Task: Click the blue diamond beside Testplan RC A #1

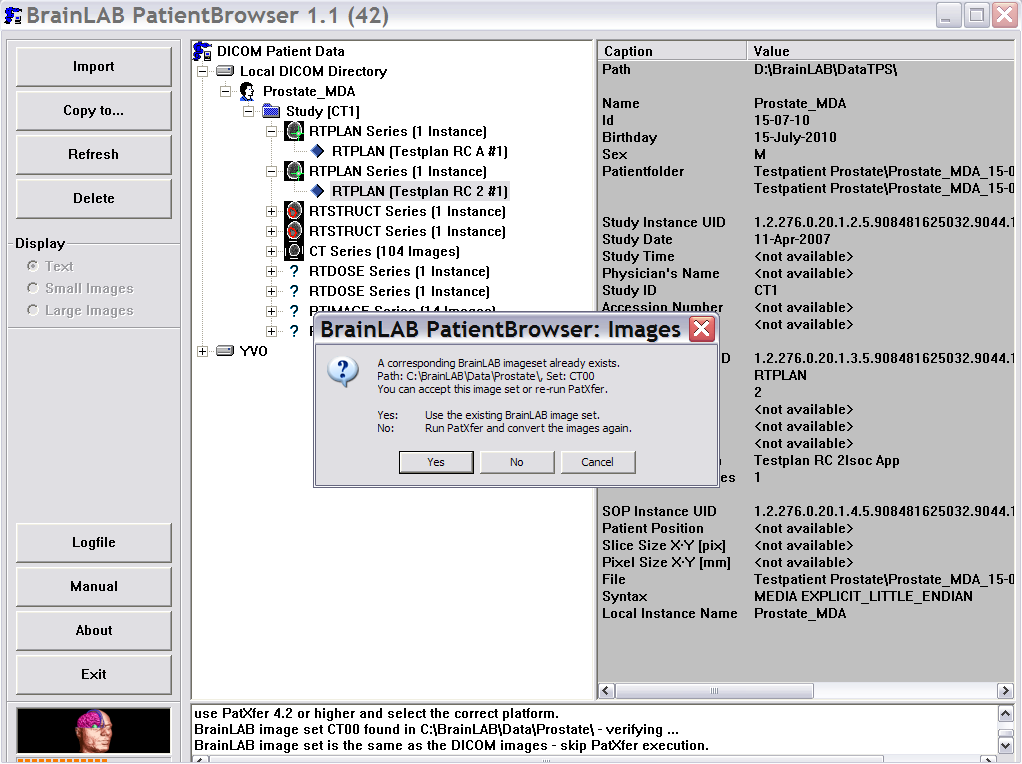Action: [317, 151]
